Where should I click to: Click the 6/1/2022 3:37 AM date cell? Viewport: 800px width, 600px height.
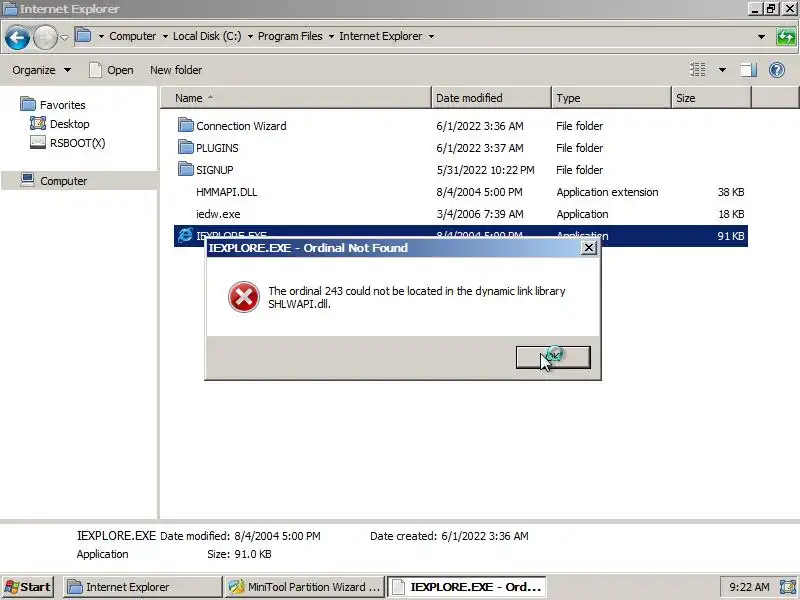(480, 148)
